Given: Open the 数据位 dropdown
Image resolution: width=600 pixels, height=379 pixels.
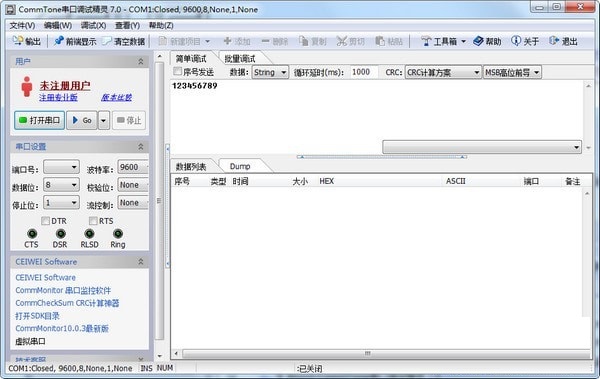Looking at the screenshot, I should click(x=61, y=185).
